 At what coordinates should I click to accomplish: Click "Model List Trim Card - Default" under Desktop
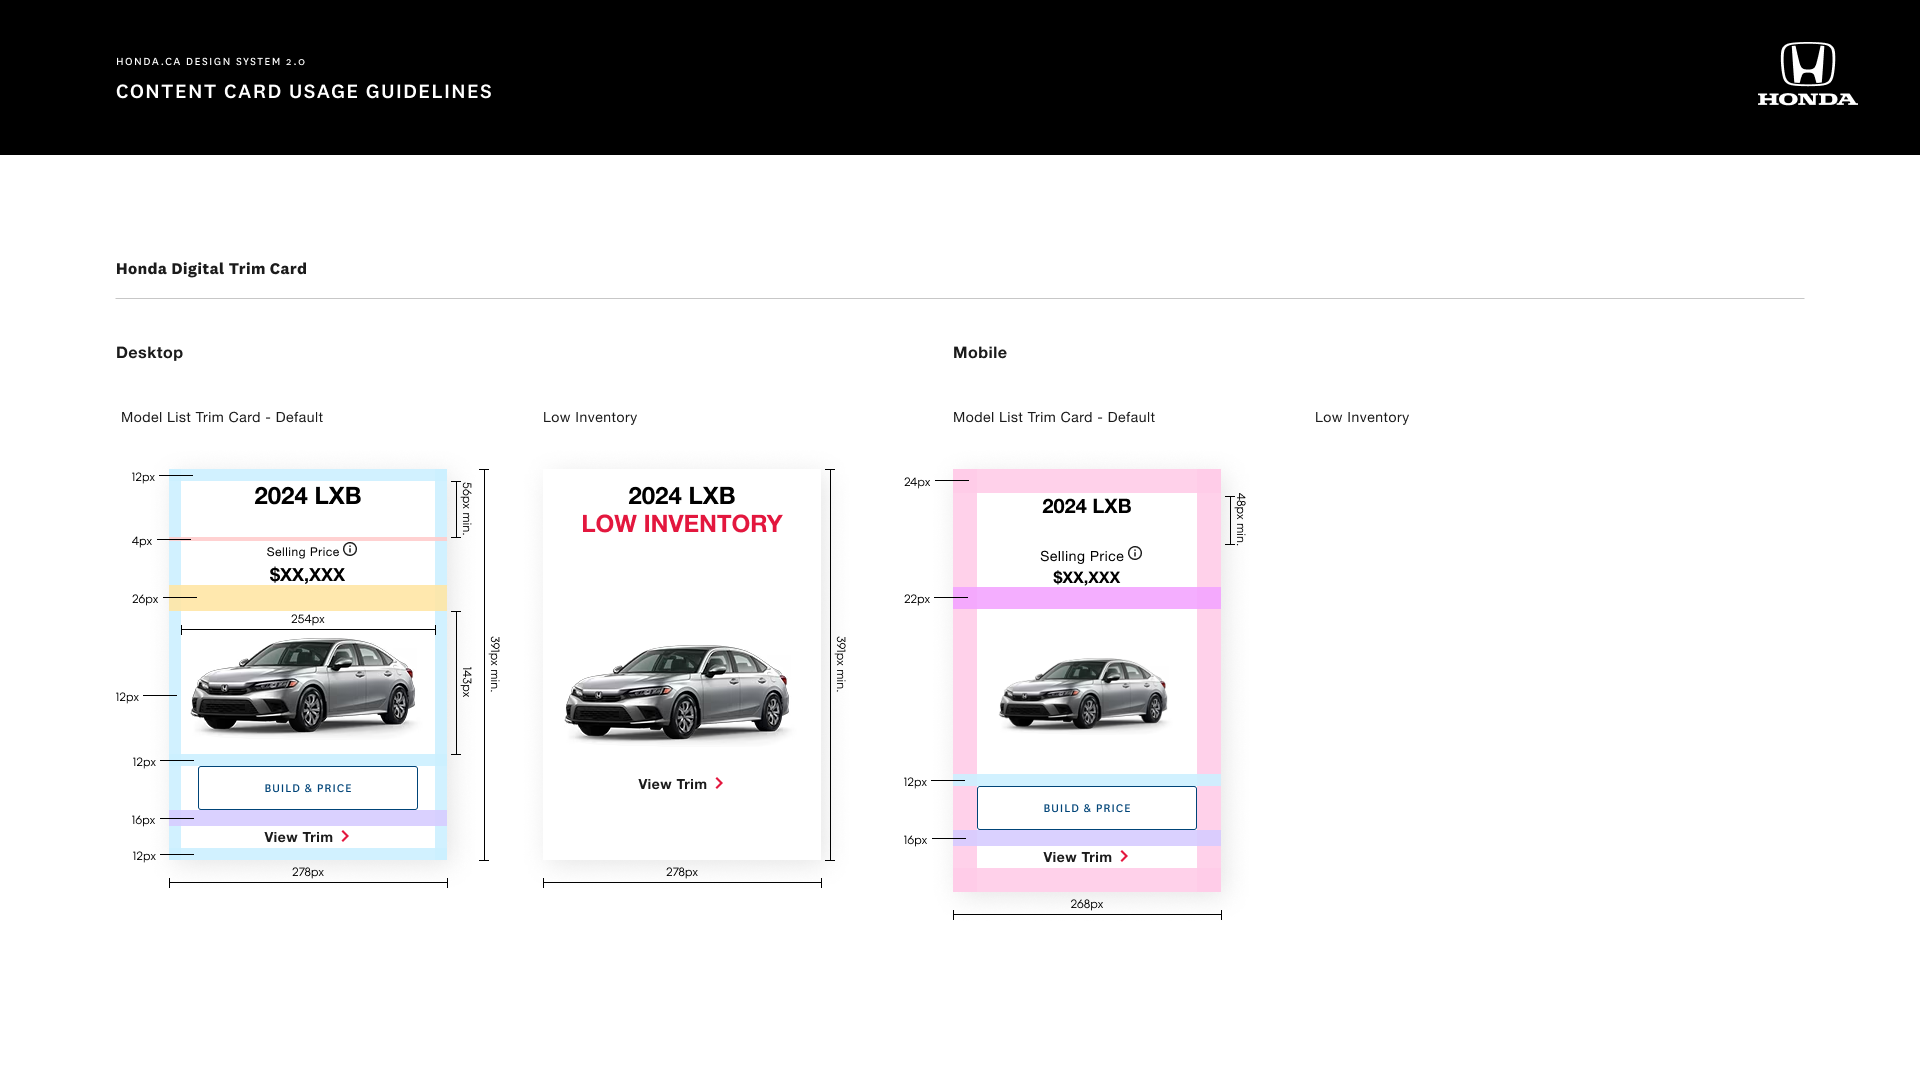coord(222,417)
